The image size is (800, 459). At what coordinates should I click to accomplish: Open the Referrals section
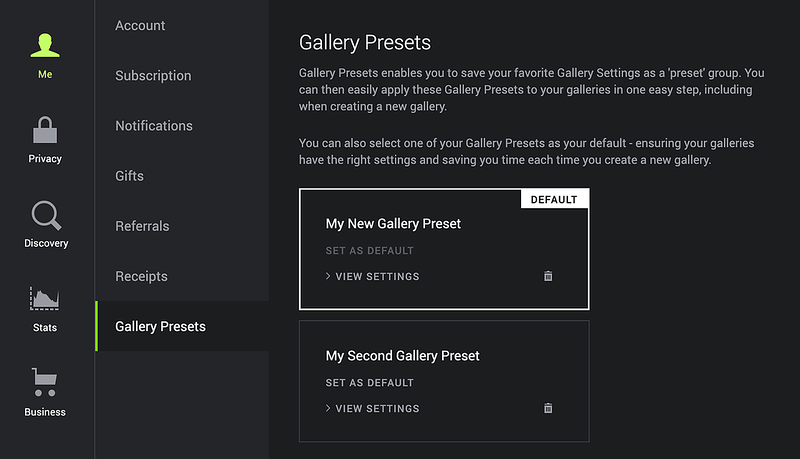point(142,226)
